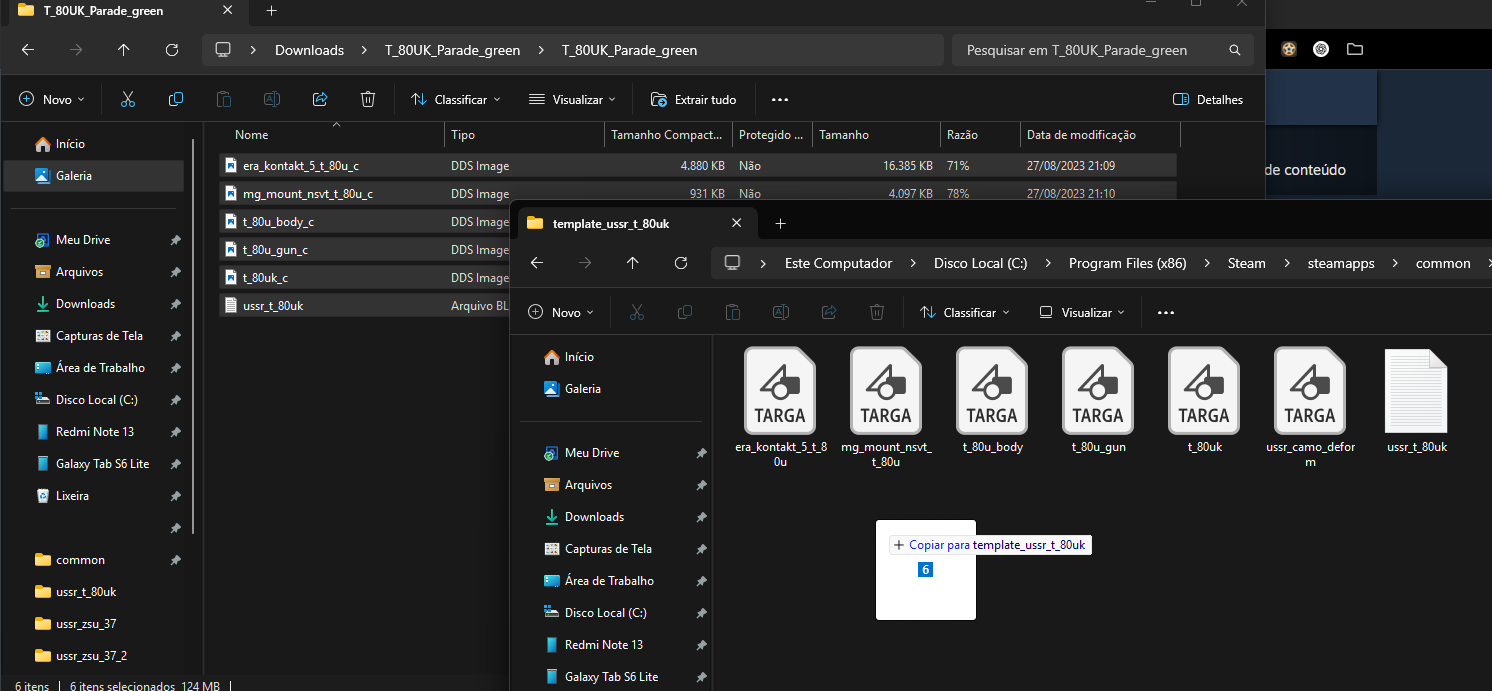
Task: Select ussr_camo_deform TARGA file icon
Action: [1310, 391]
